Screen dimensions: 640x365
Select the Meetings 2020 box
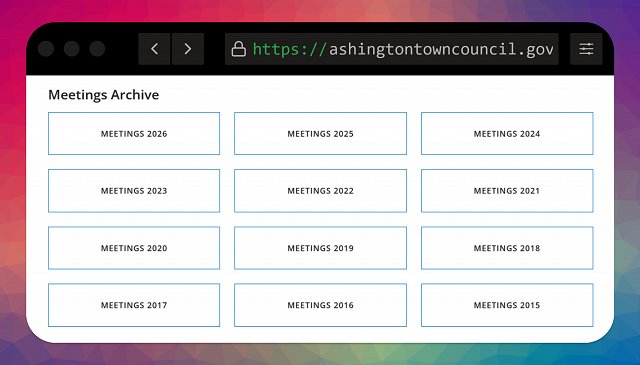pyautogui.click(x=134, y=248)
